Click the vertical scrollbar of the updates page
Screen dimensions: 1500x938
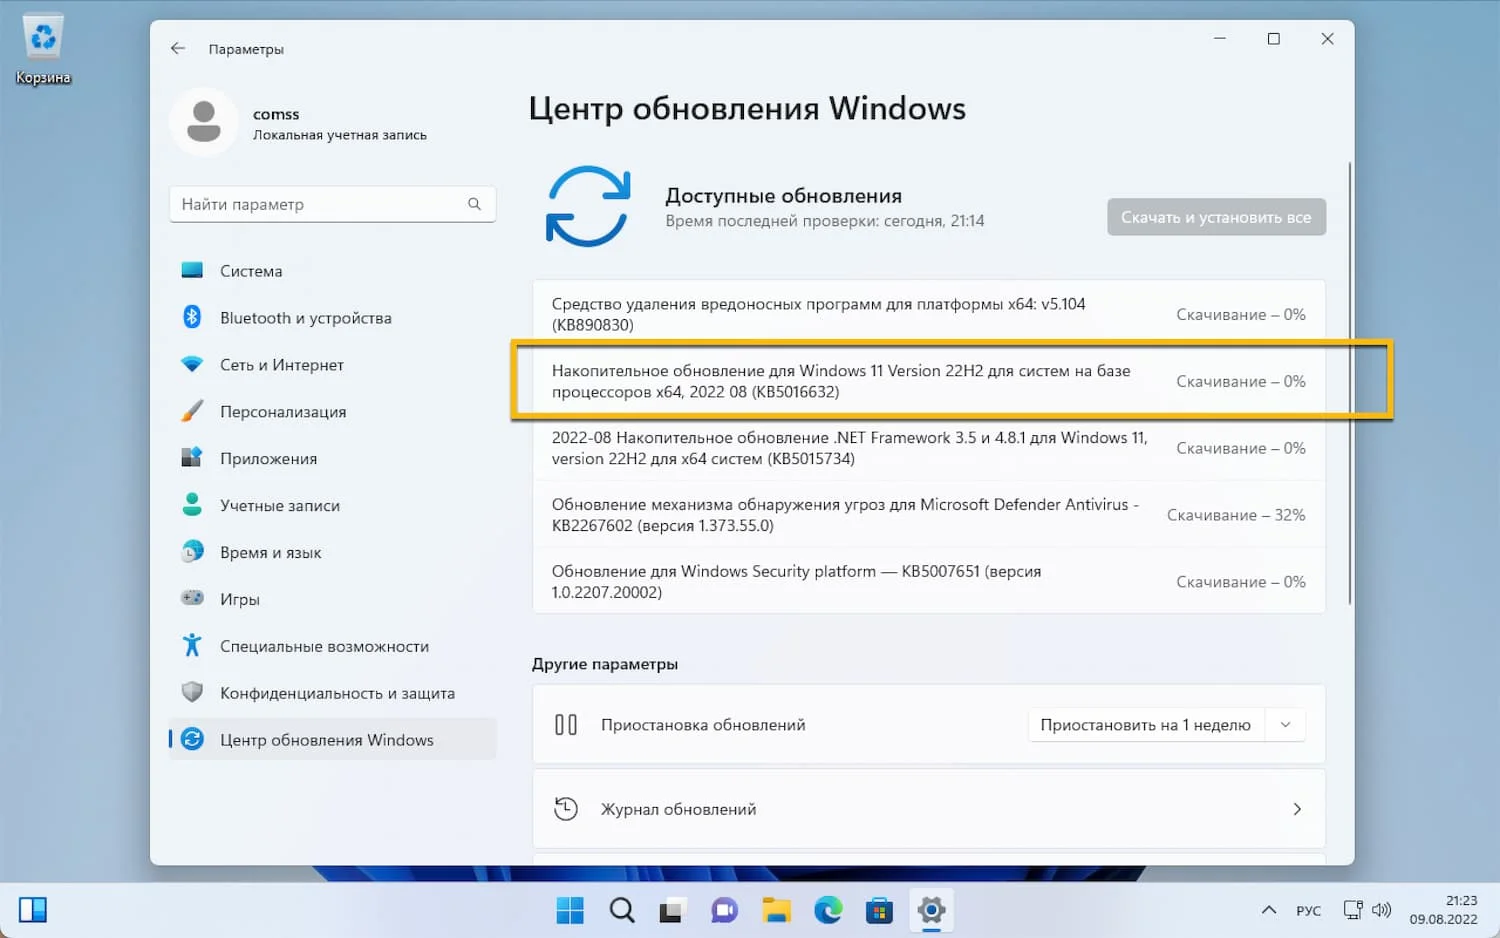(x=1350, y=383)
